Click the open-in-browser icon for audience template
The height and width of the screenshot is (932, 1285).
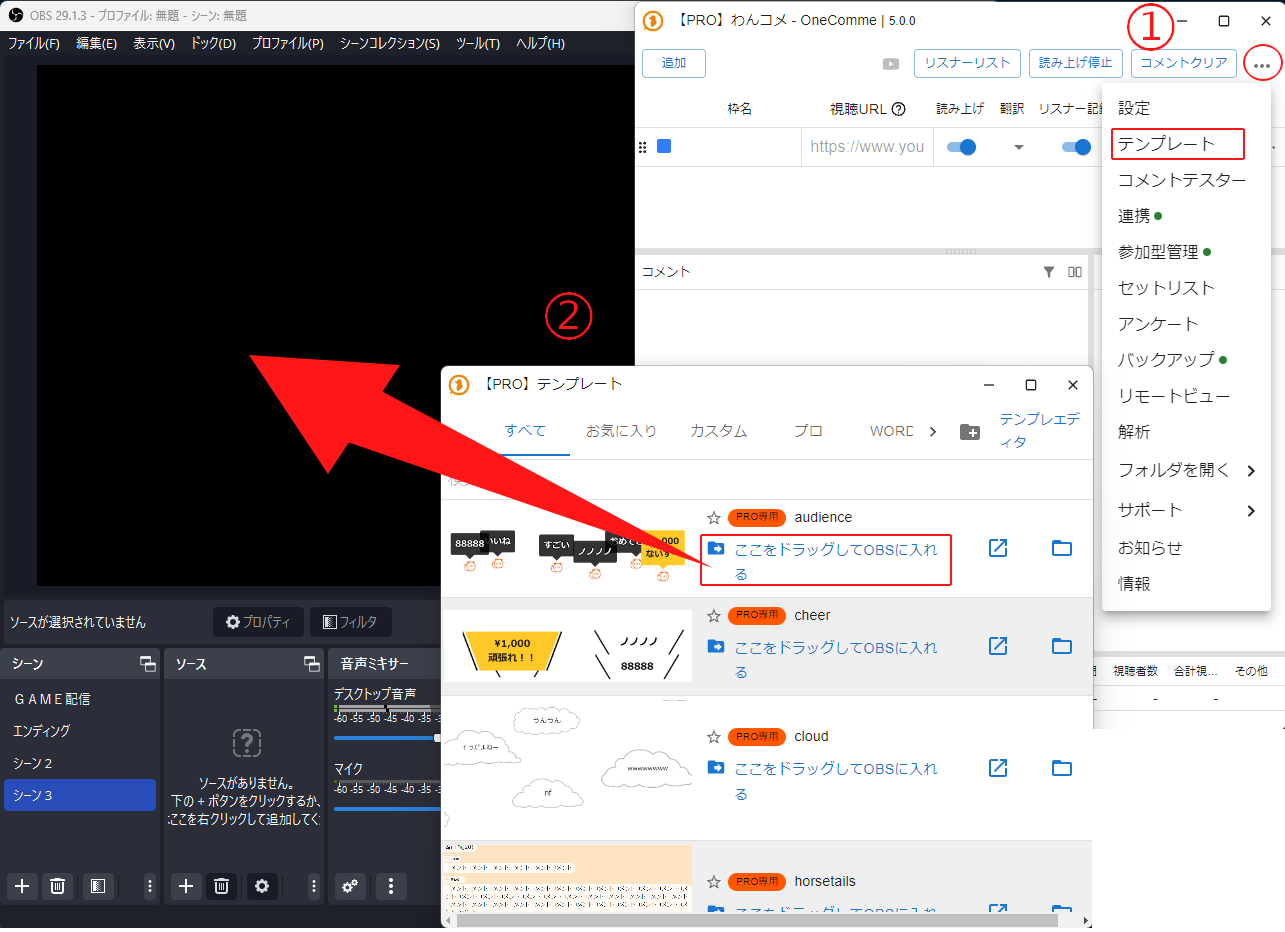tap(997, 548)
